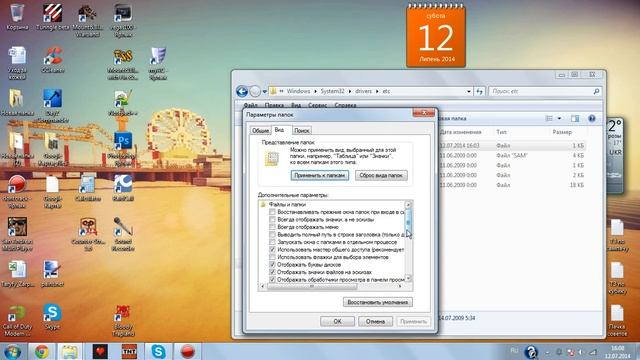
Task: Open the Файл menu in Explorer
Action: click(x=250, y=105)
